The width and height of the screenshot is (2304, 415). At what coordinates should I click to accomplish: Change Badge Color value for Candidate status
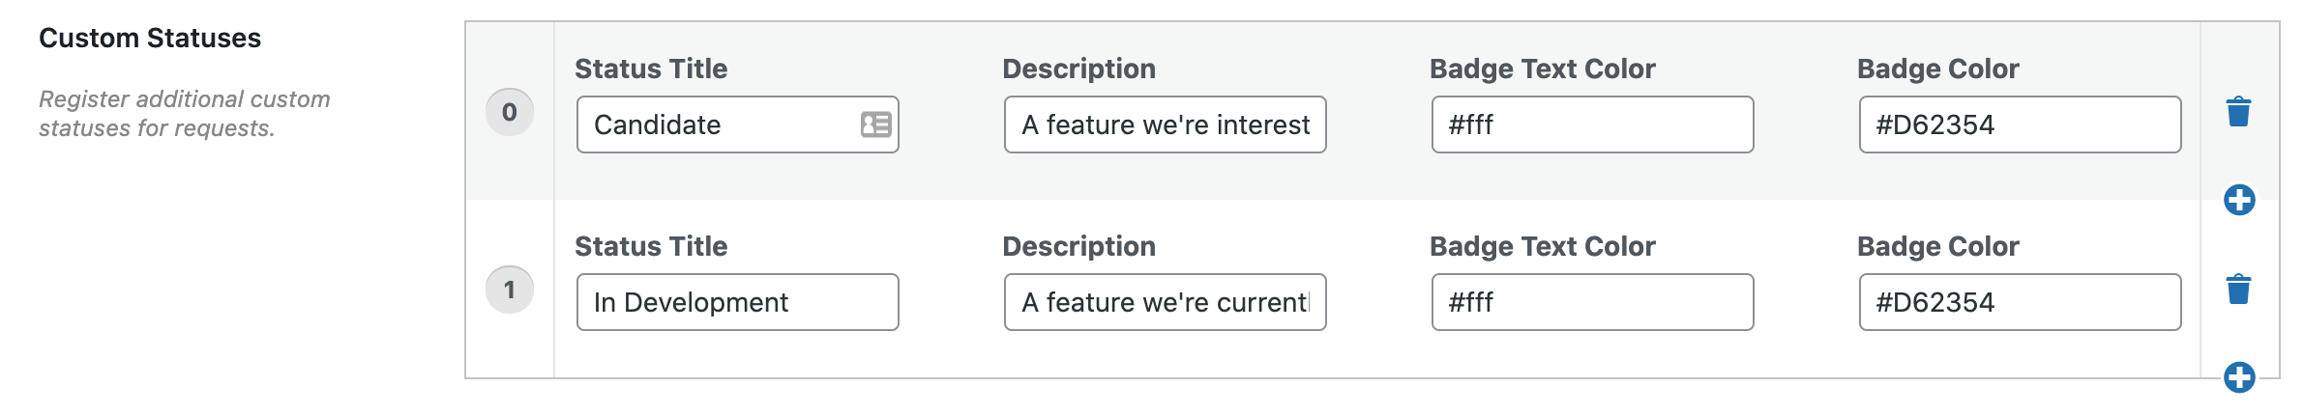point(2019,125)
